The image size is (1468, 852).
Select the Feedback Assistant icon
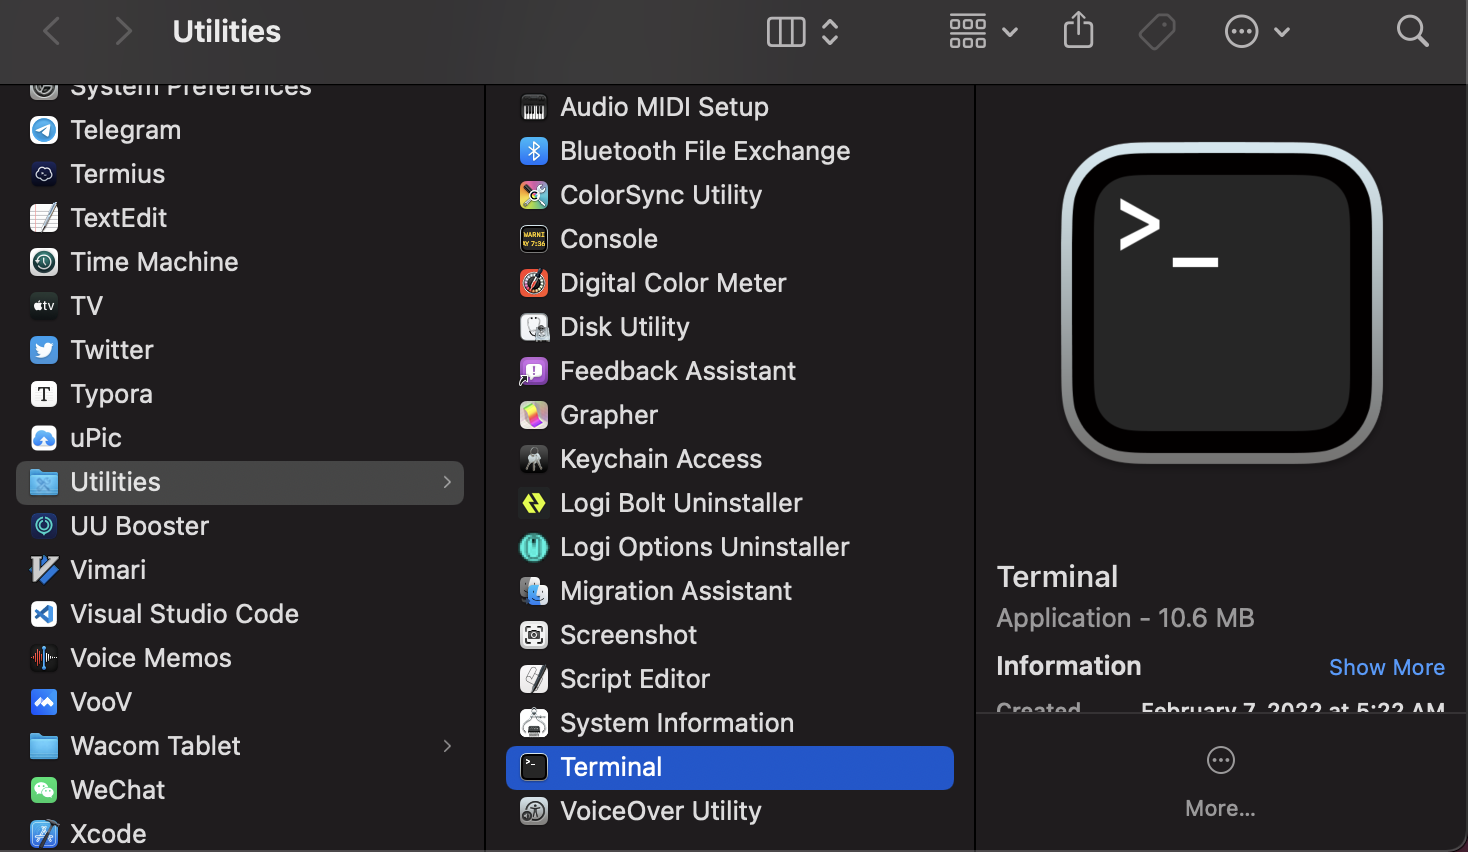pyautogui.click(x=534, y=371)
